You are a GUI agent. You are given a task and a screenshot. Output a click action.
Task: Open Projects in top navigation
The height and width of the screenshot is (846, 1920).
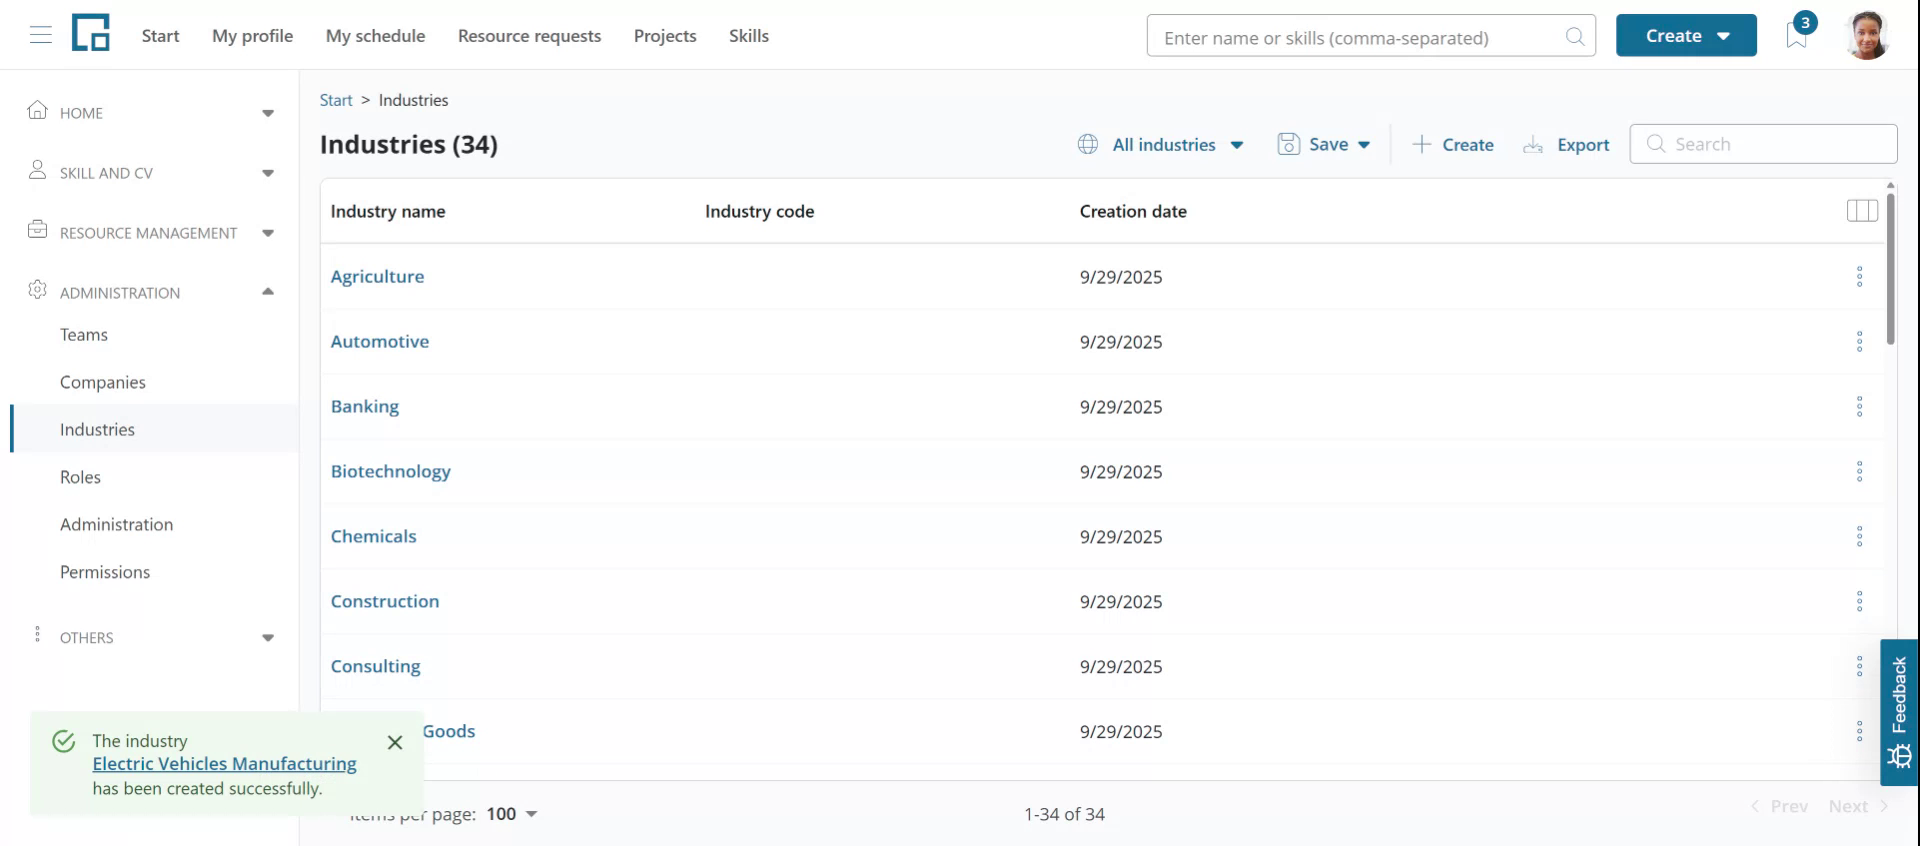(x=665, y=36)
